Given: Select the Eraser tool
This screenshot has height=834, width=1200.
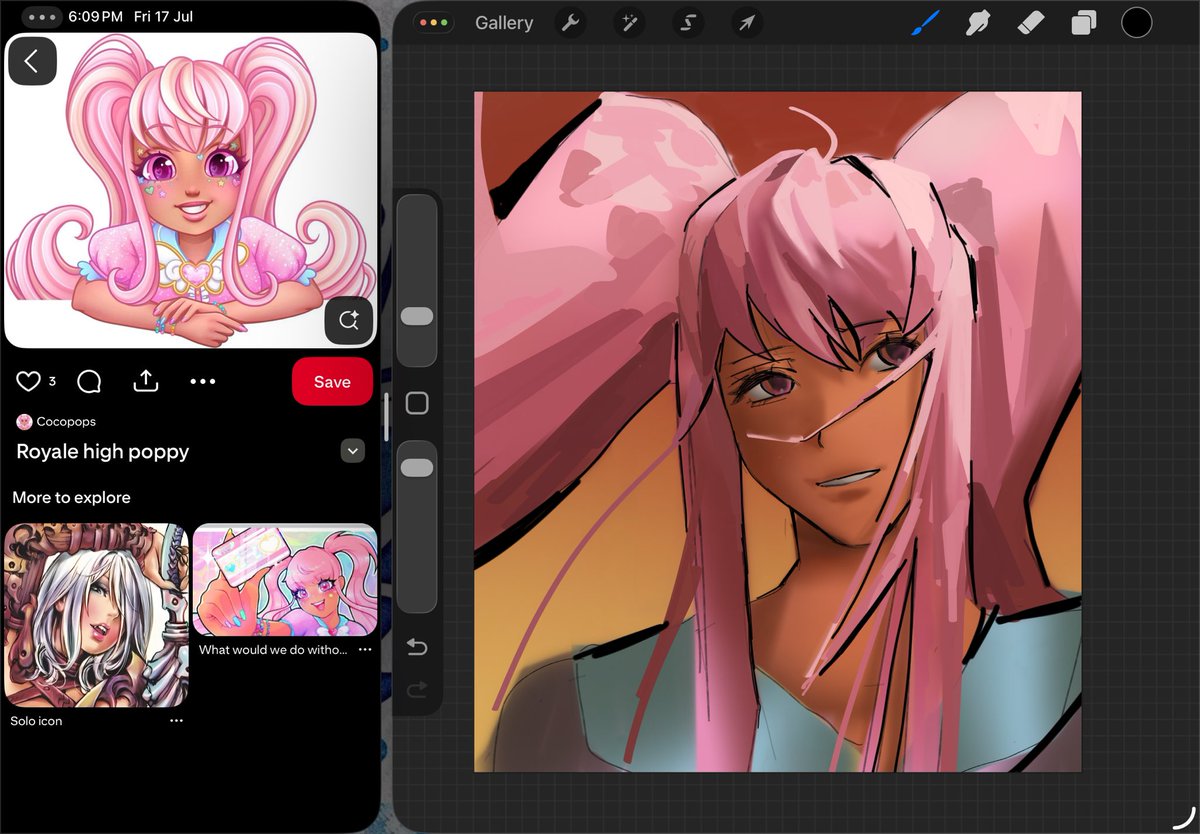Looking at the screenshot, I should click(1031, 22).
